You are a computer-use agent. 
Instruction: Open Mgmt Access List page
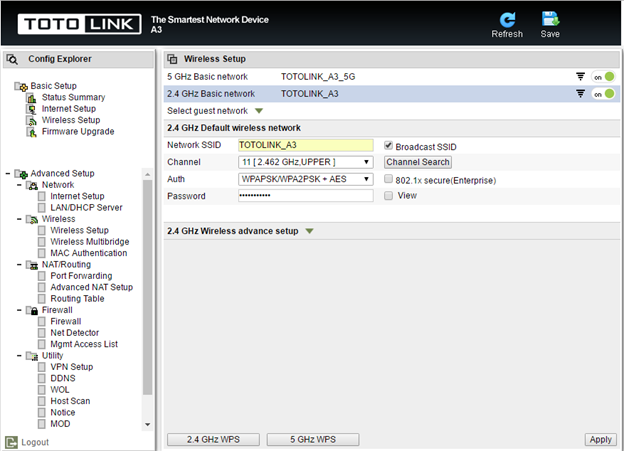[x=84, y=344]
